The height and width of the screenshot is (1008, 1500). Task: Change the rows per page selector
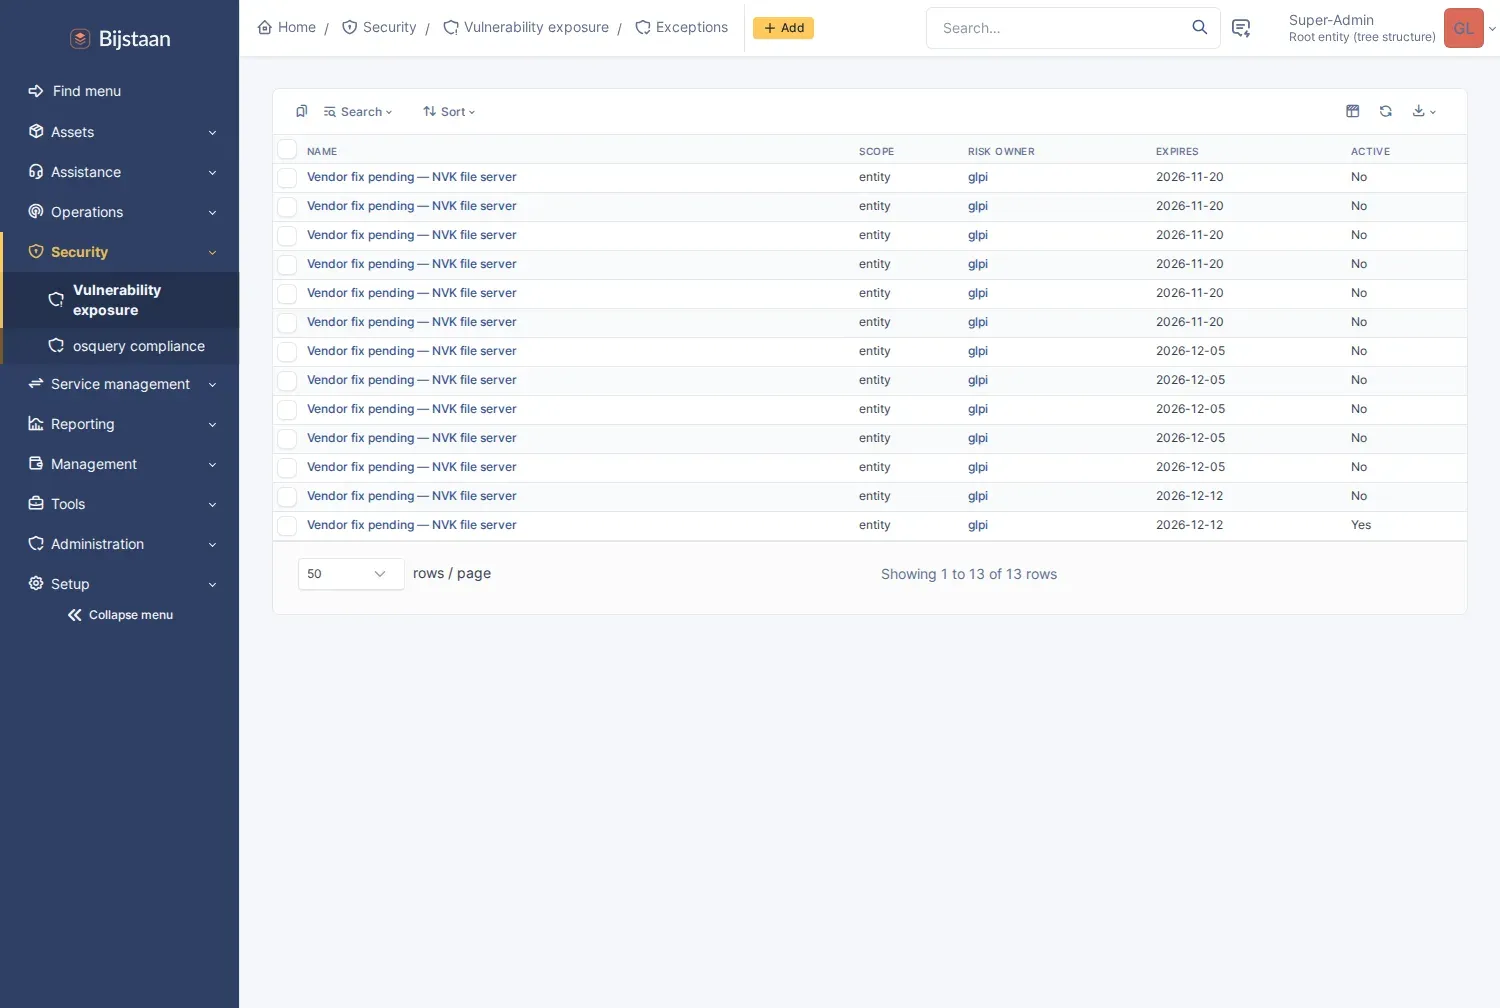351,574
